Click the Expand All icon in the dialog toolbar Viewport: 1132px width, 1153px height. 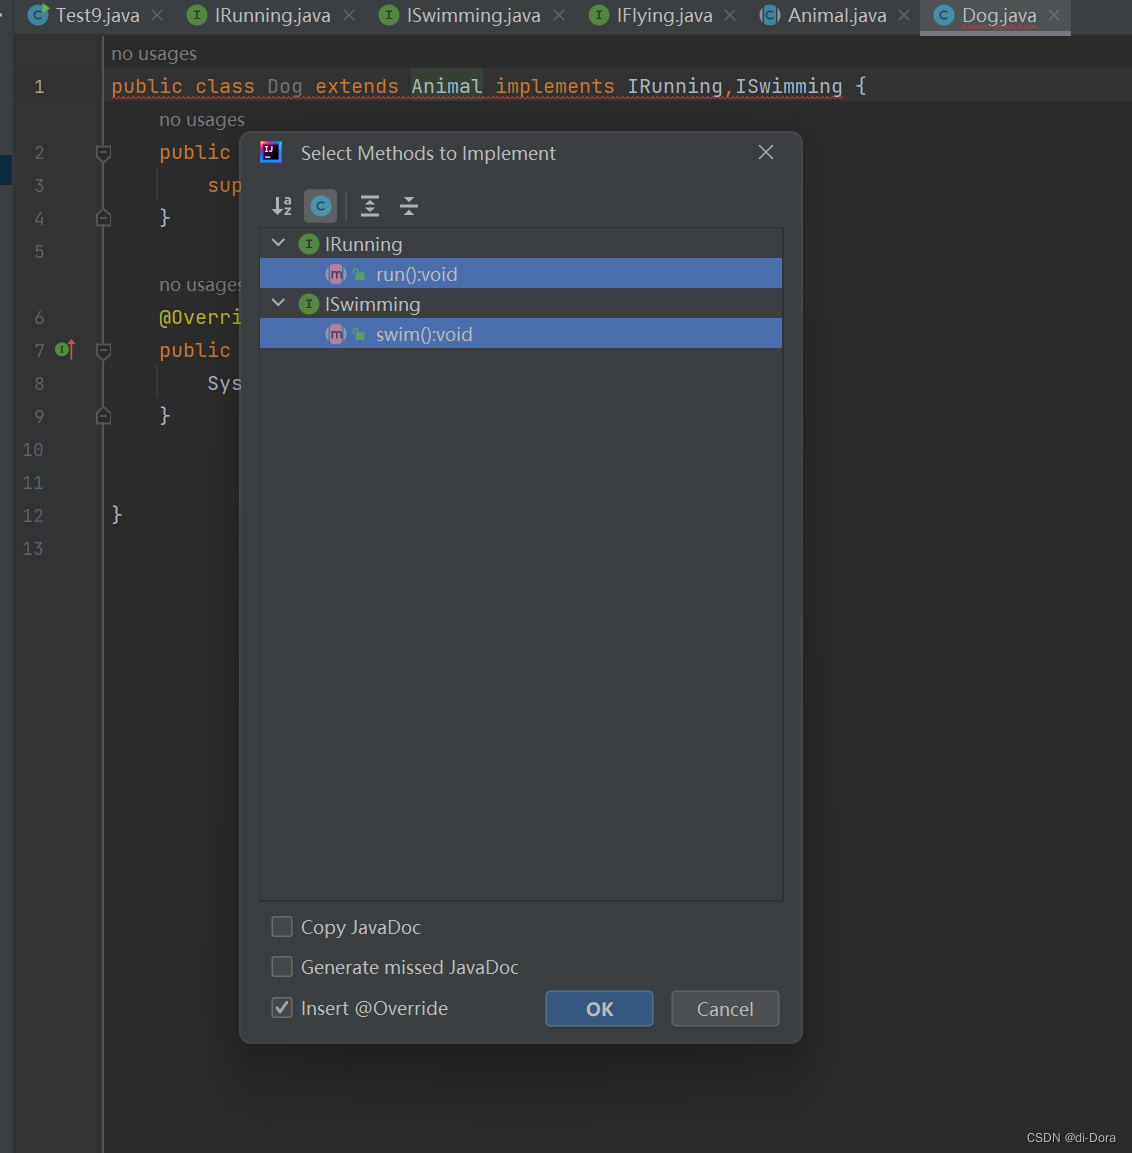click(x=369, y=205)
